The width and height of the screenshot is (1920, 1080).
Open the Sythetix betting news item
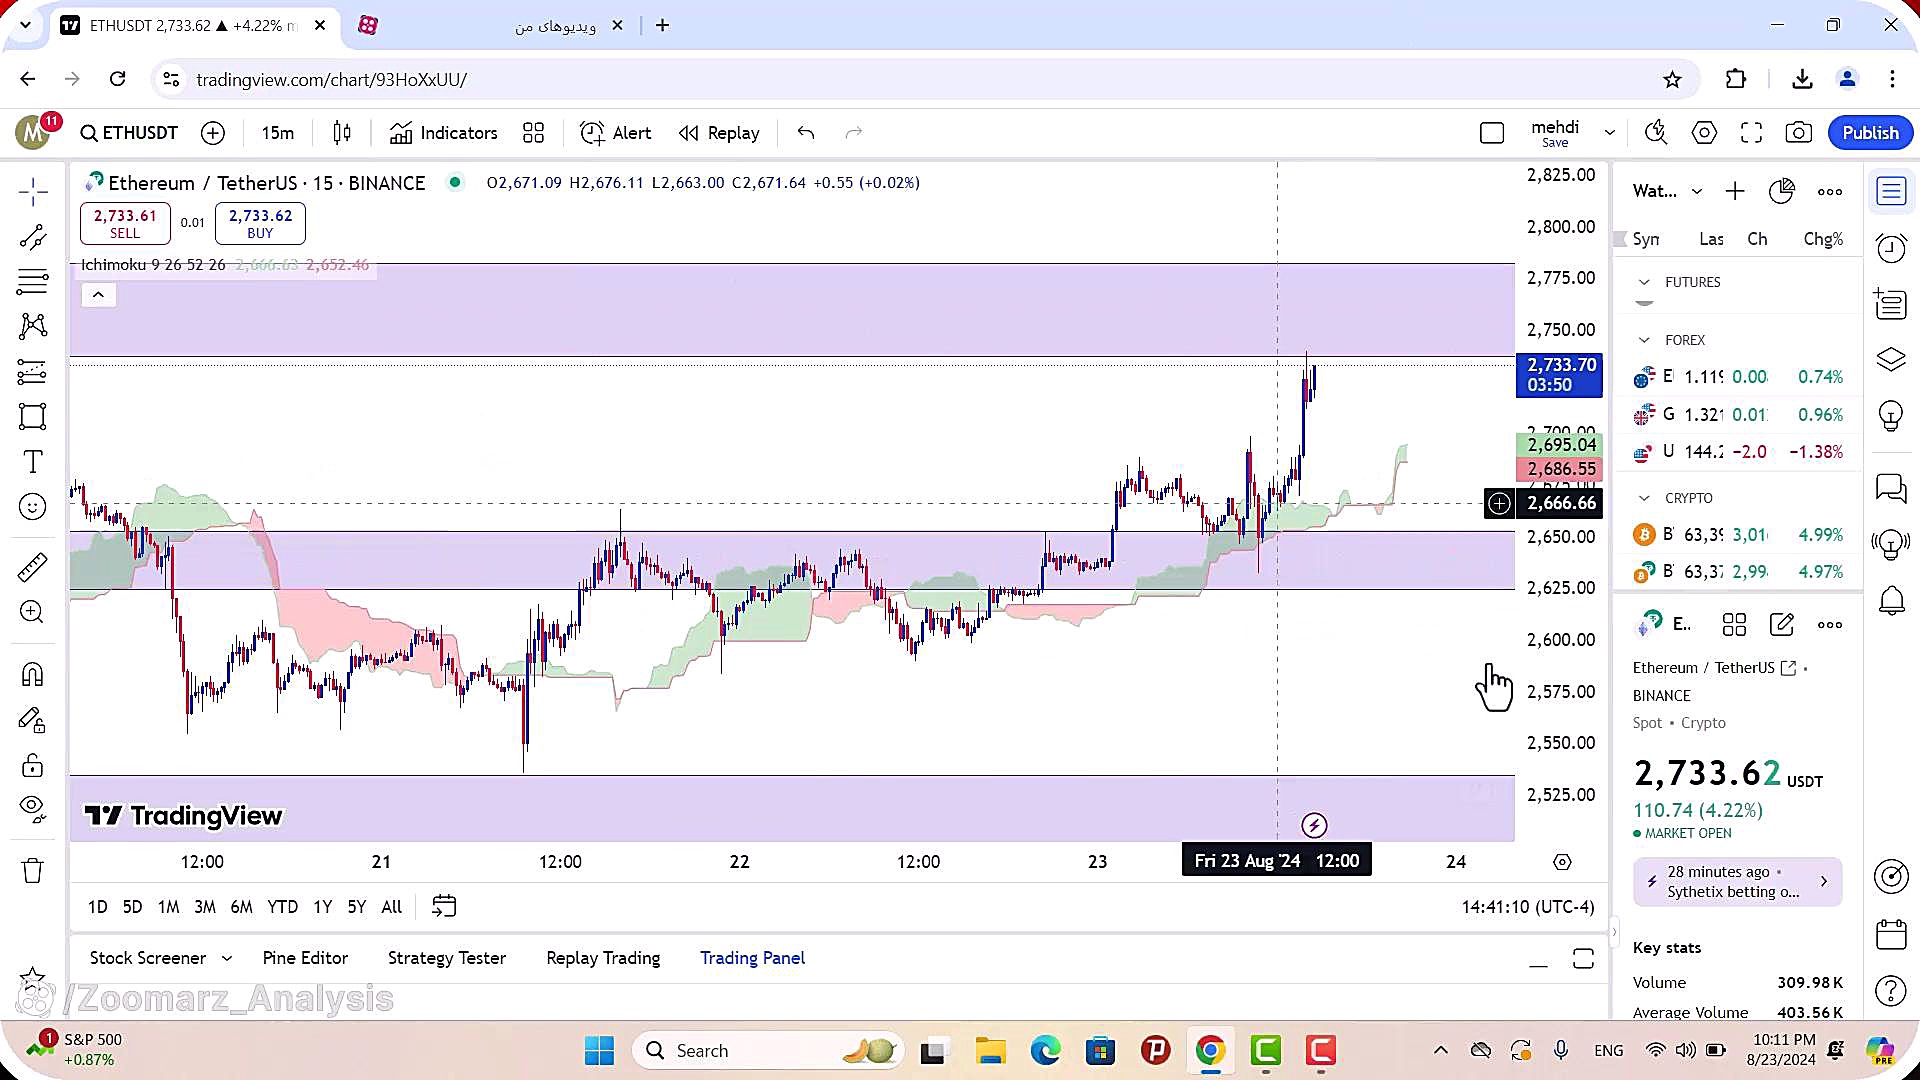[x=1737, y=882]
